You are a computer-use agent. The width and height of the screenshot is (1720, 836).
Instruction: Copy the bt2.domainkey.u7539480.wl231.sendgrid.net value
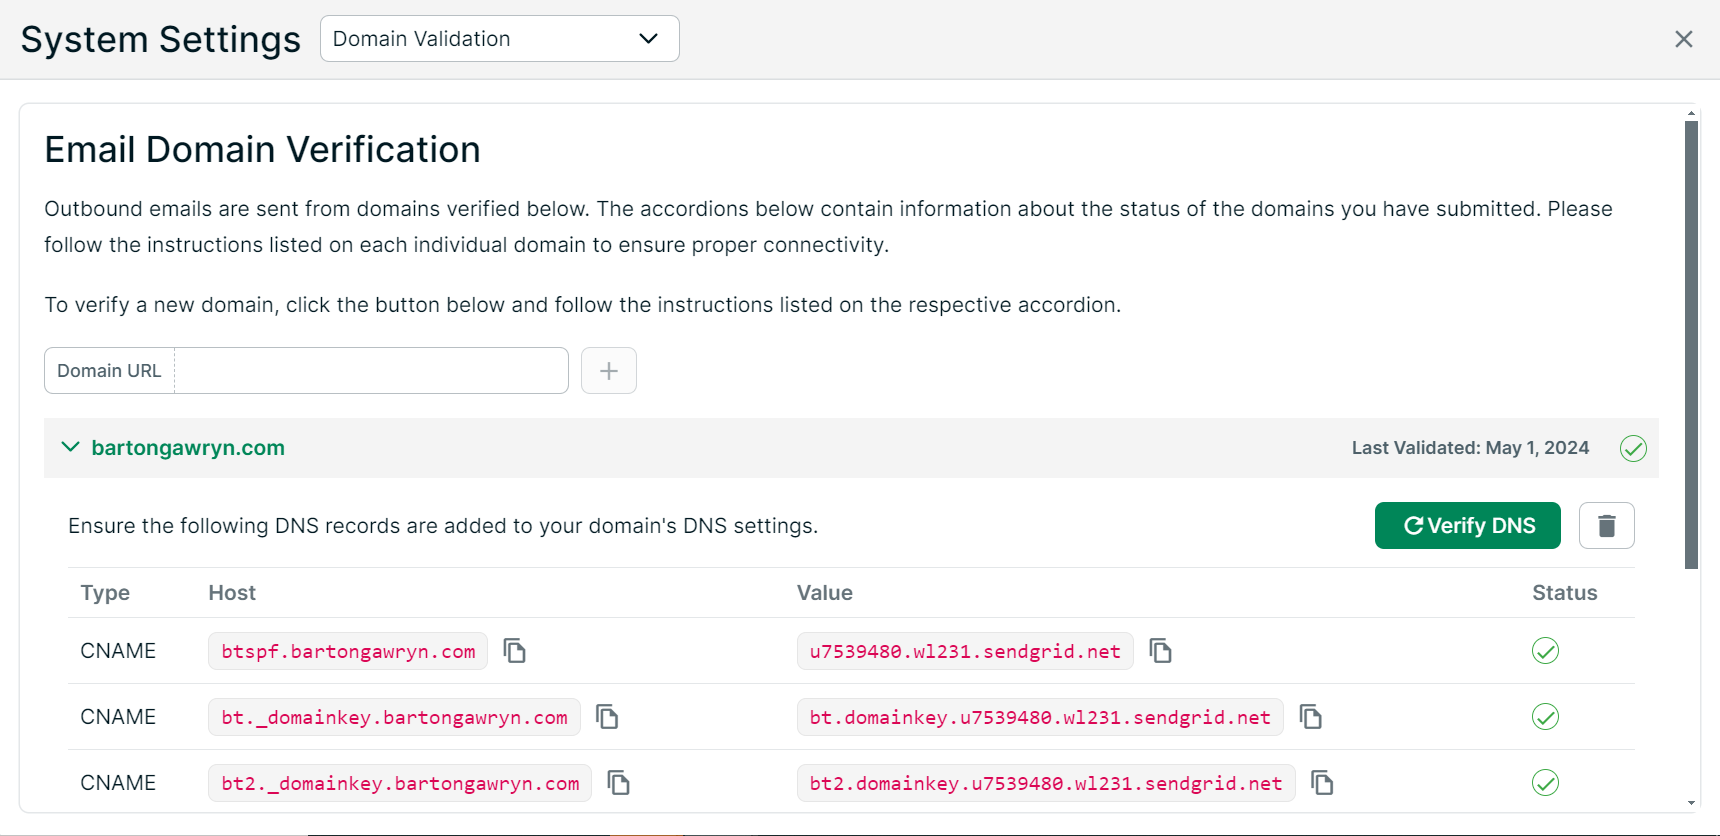point(1322,783)
